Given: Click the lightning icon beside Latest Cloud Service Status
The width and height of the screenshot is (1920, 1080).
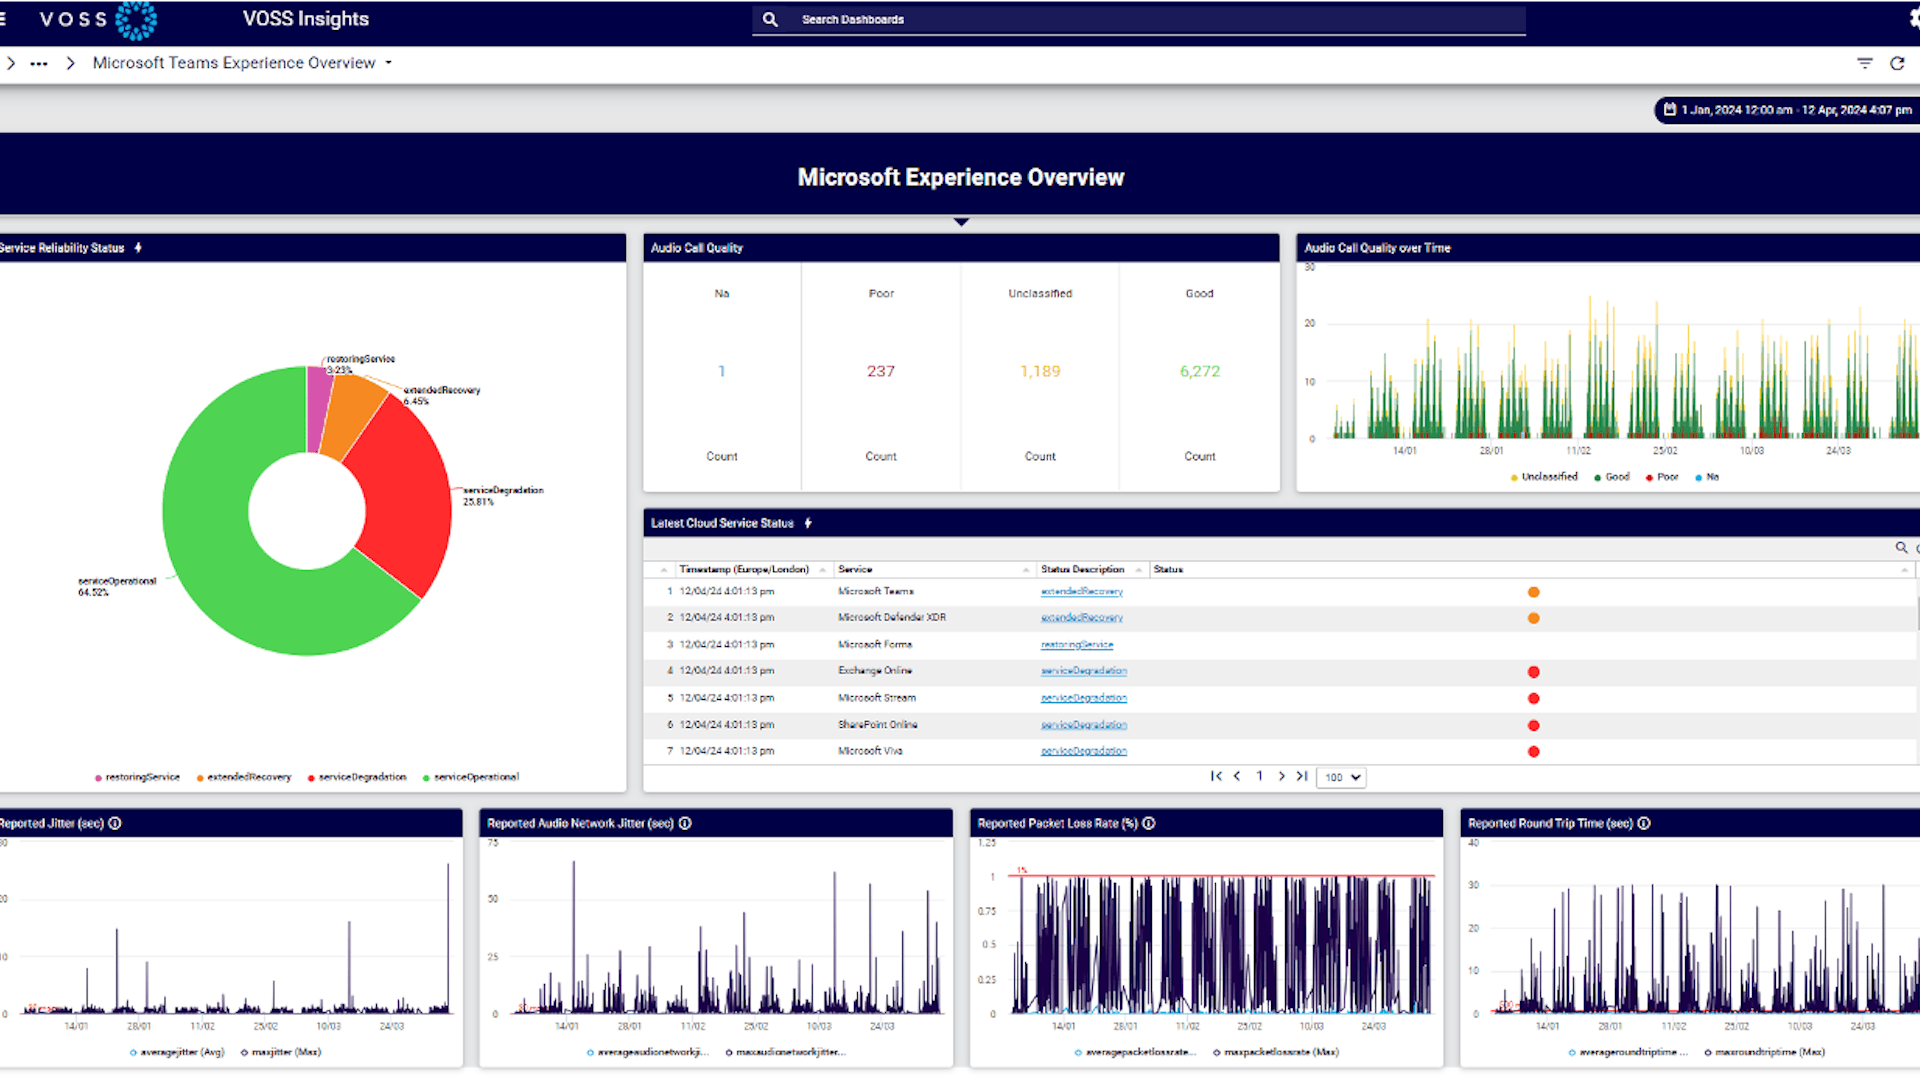Looking at the screenshot, I should coord(808,523).
